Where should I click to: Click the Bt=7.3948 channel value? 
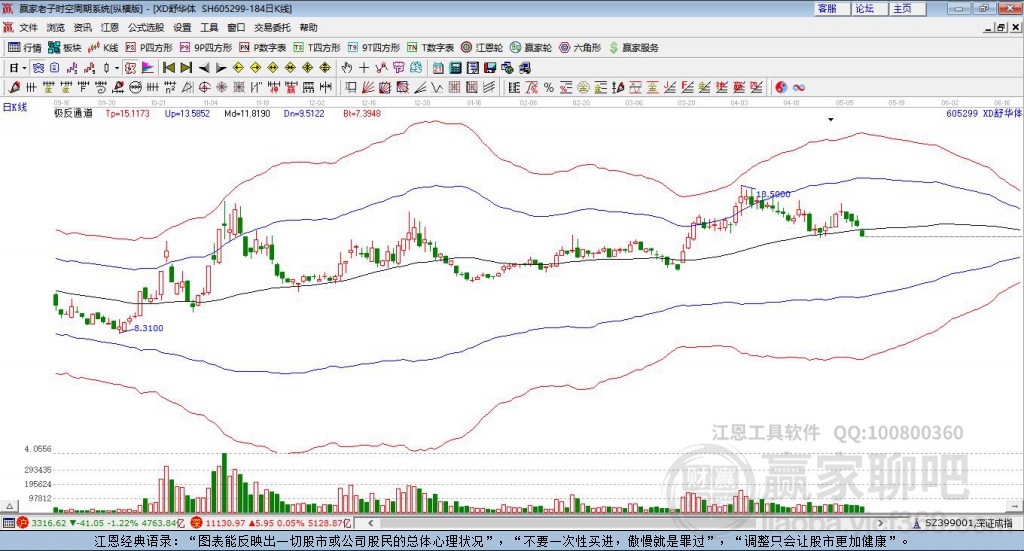tap(362, 113)
